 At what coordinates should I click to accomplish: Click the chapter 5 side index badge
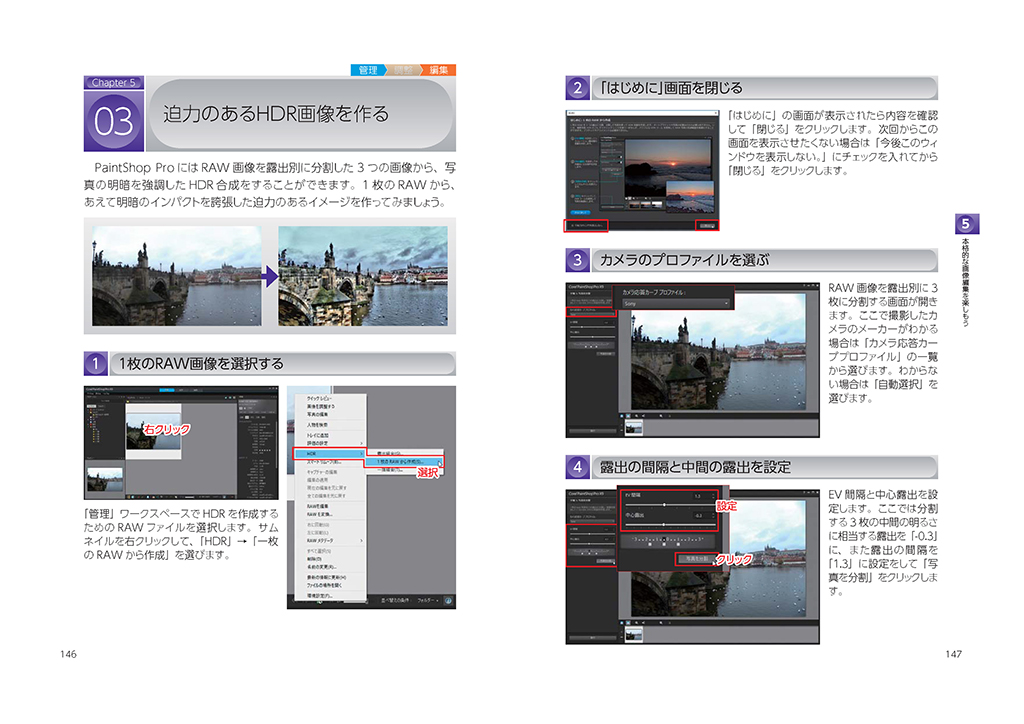pos(965,223)
